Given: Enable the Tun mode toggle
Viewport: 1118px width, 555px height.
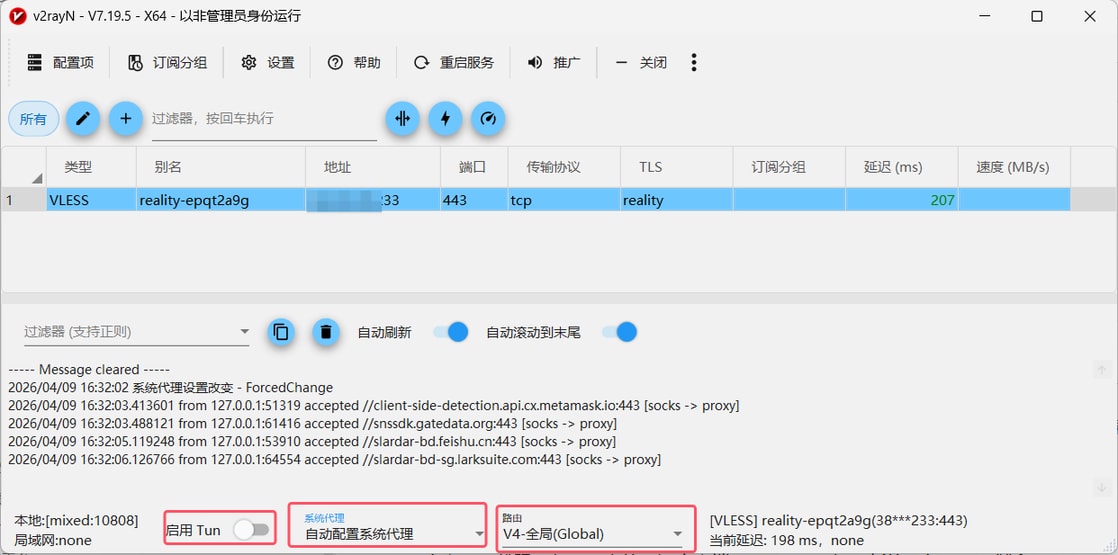Looking at the screenshot, I should 251,530.
